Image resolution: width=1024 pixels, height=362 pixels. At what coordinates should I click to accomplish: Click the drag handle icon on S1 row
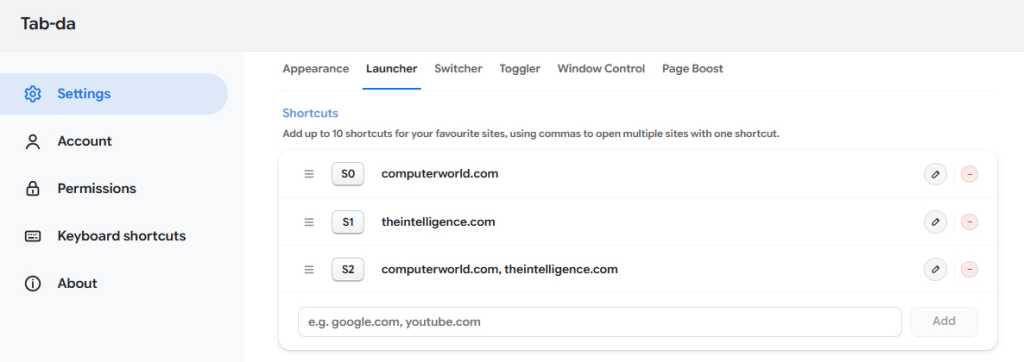click(310, 222)
